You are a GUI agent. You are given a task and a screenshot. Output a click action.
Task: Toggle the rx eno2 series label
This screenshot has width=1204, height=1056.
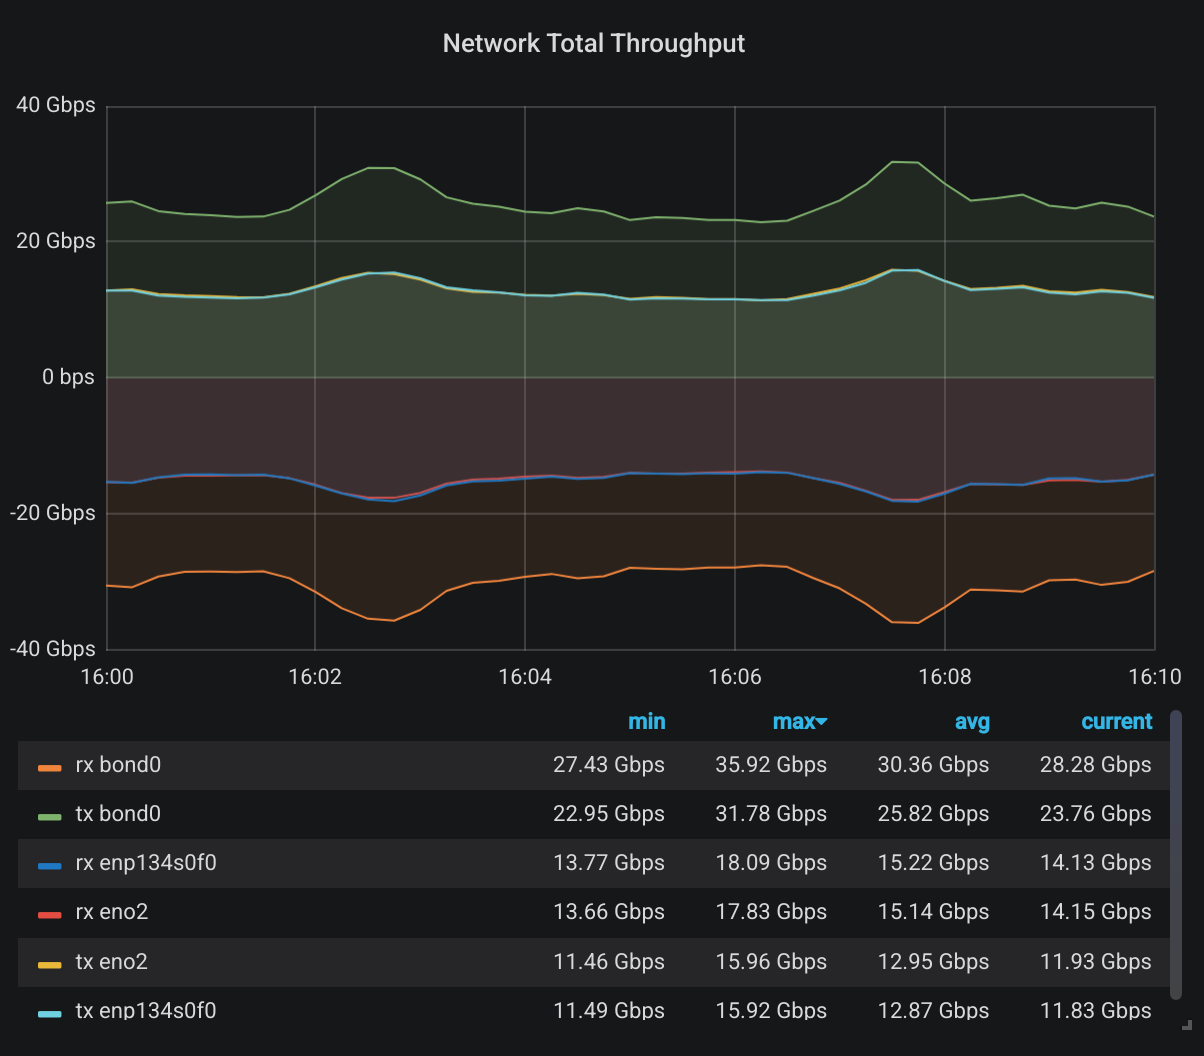click(x=112, y=912)
